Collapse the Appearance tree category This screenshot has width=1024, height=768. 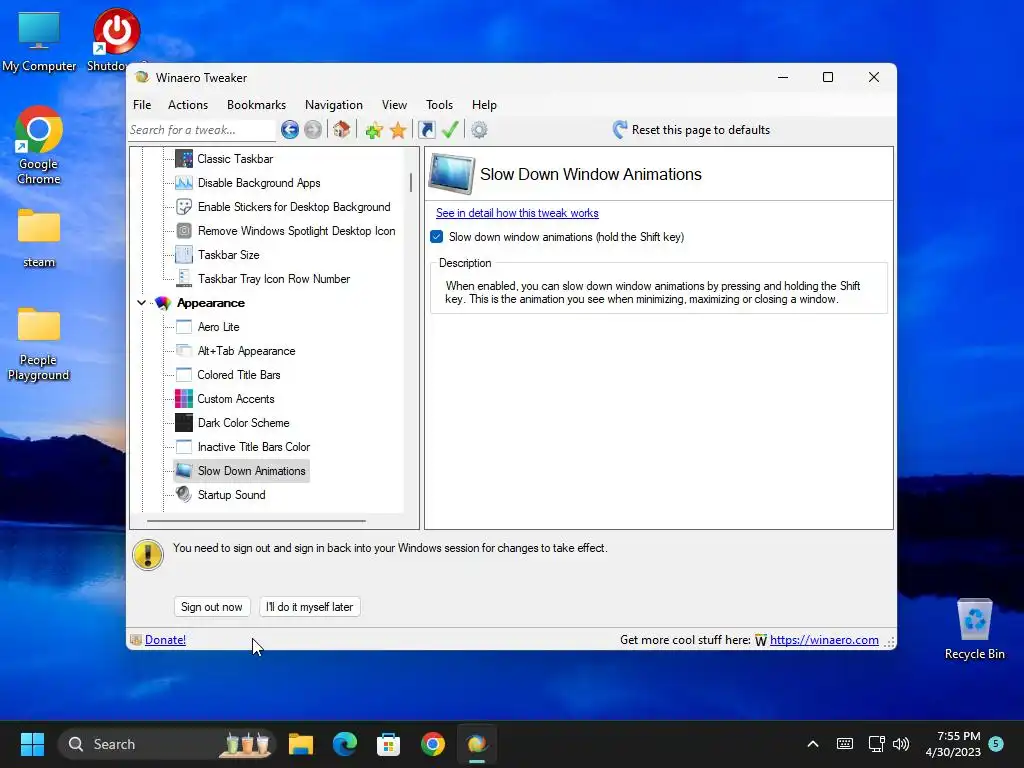(x=141, y=303)
